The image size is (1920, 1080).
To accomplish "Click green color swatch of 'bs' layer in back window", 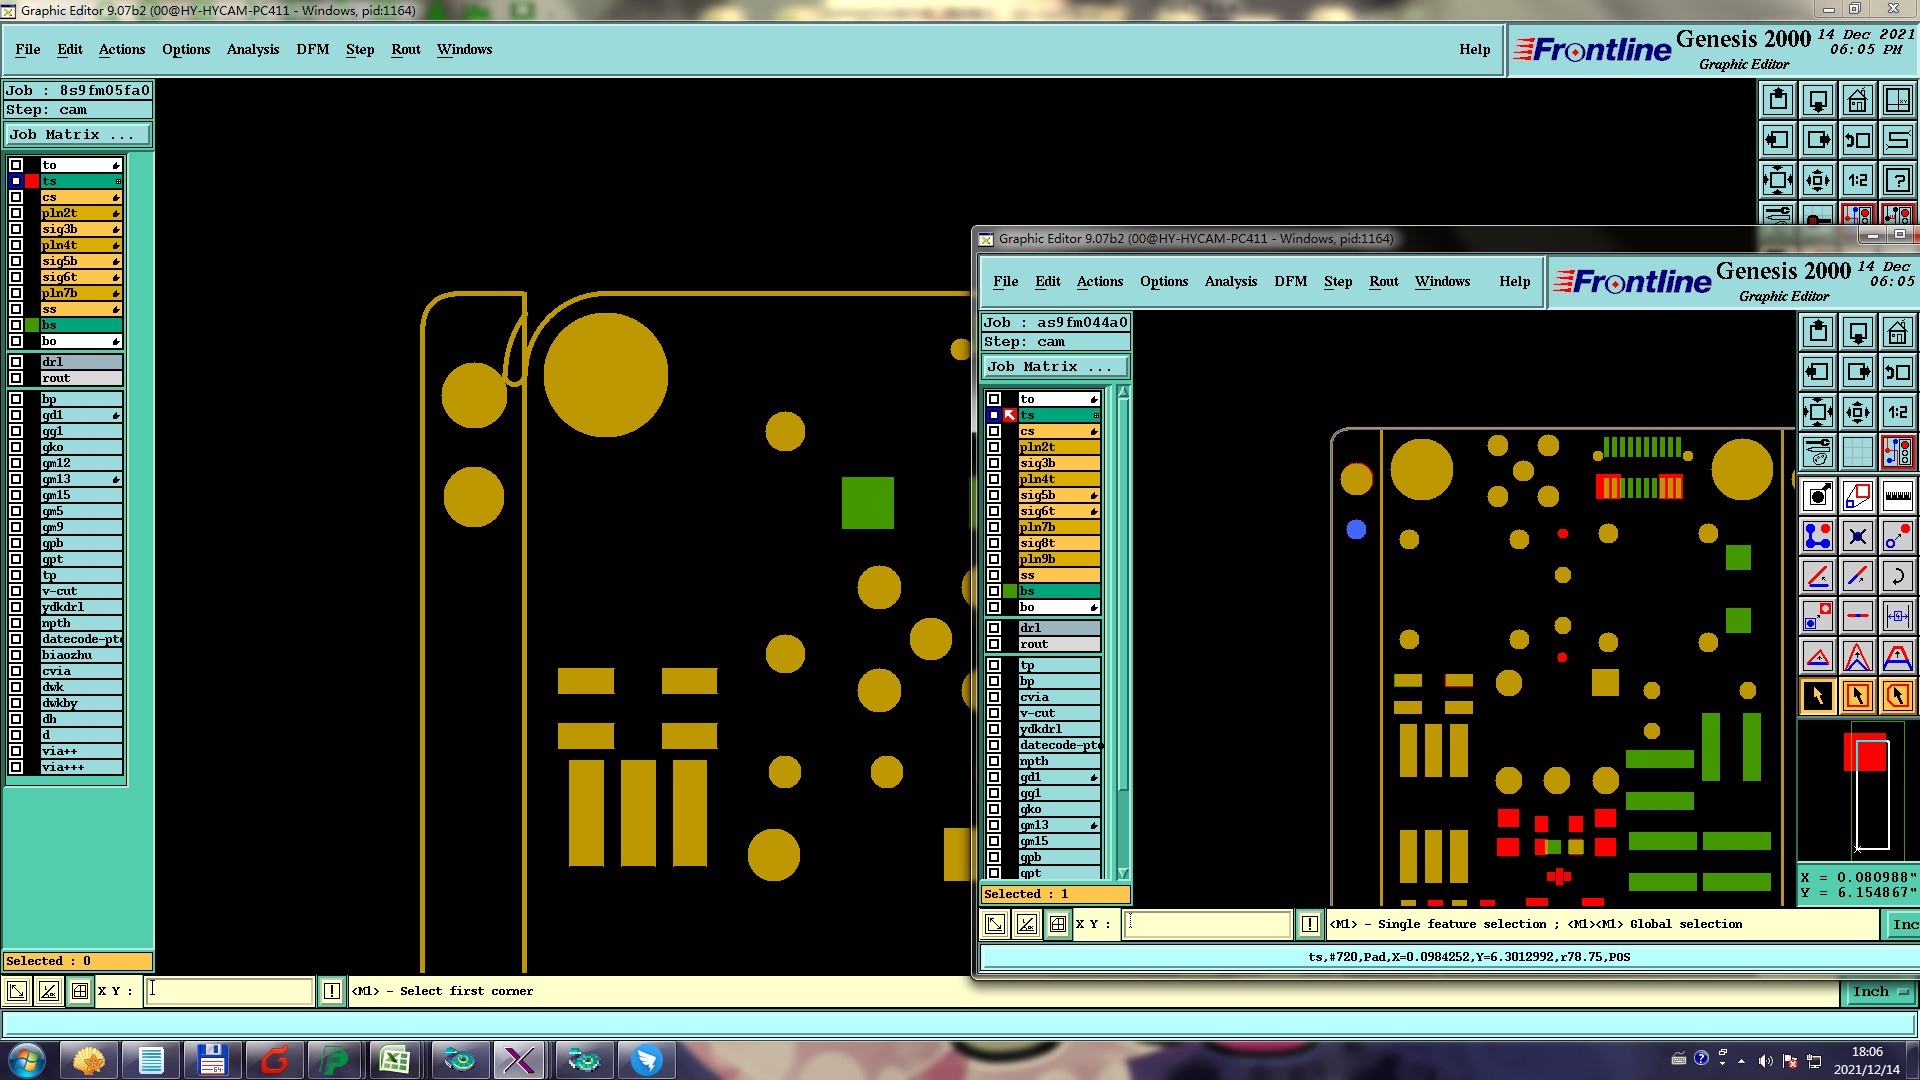I will (x=32, y=325).
